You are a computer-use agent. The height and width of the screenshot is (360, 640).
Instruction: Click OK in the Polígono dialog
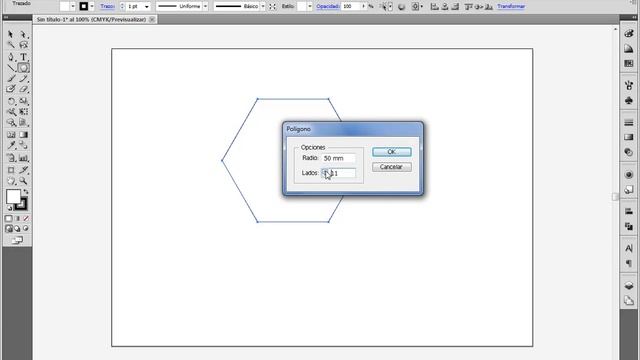pyautogui.click(x=391, y=152)
